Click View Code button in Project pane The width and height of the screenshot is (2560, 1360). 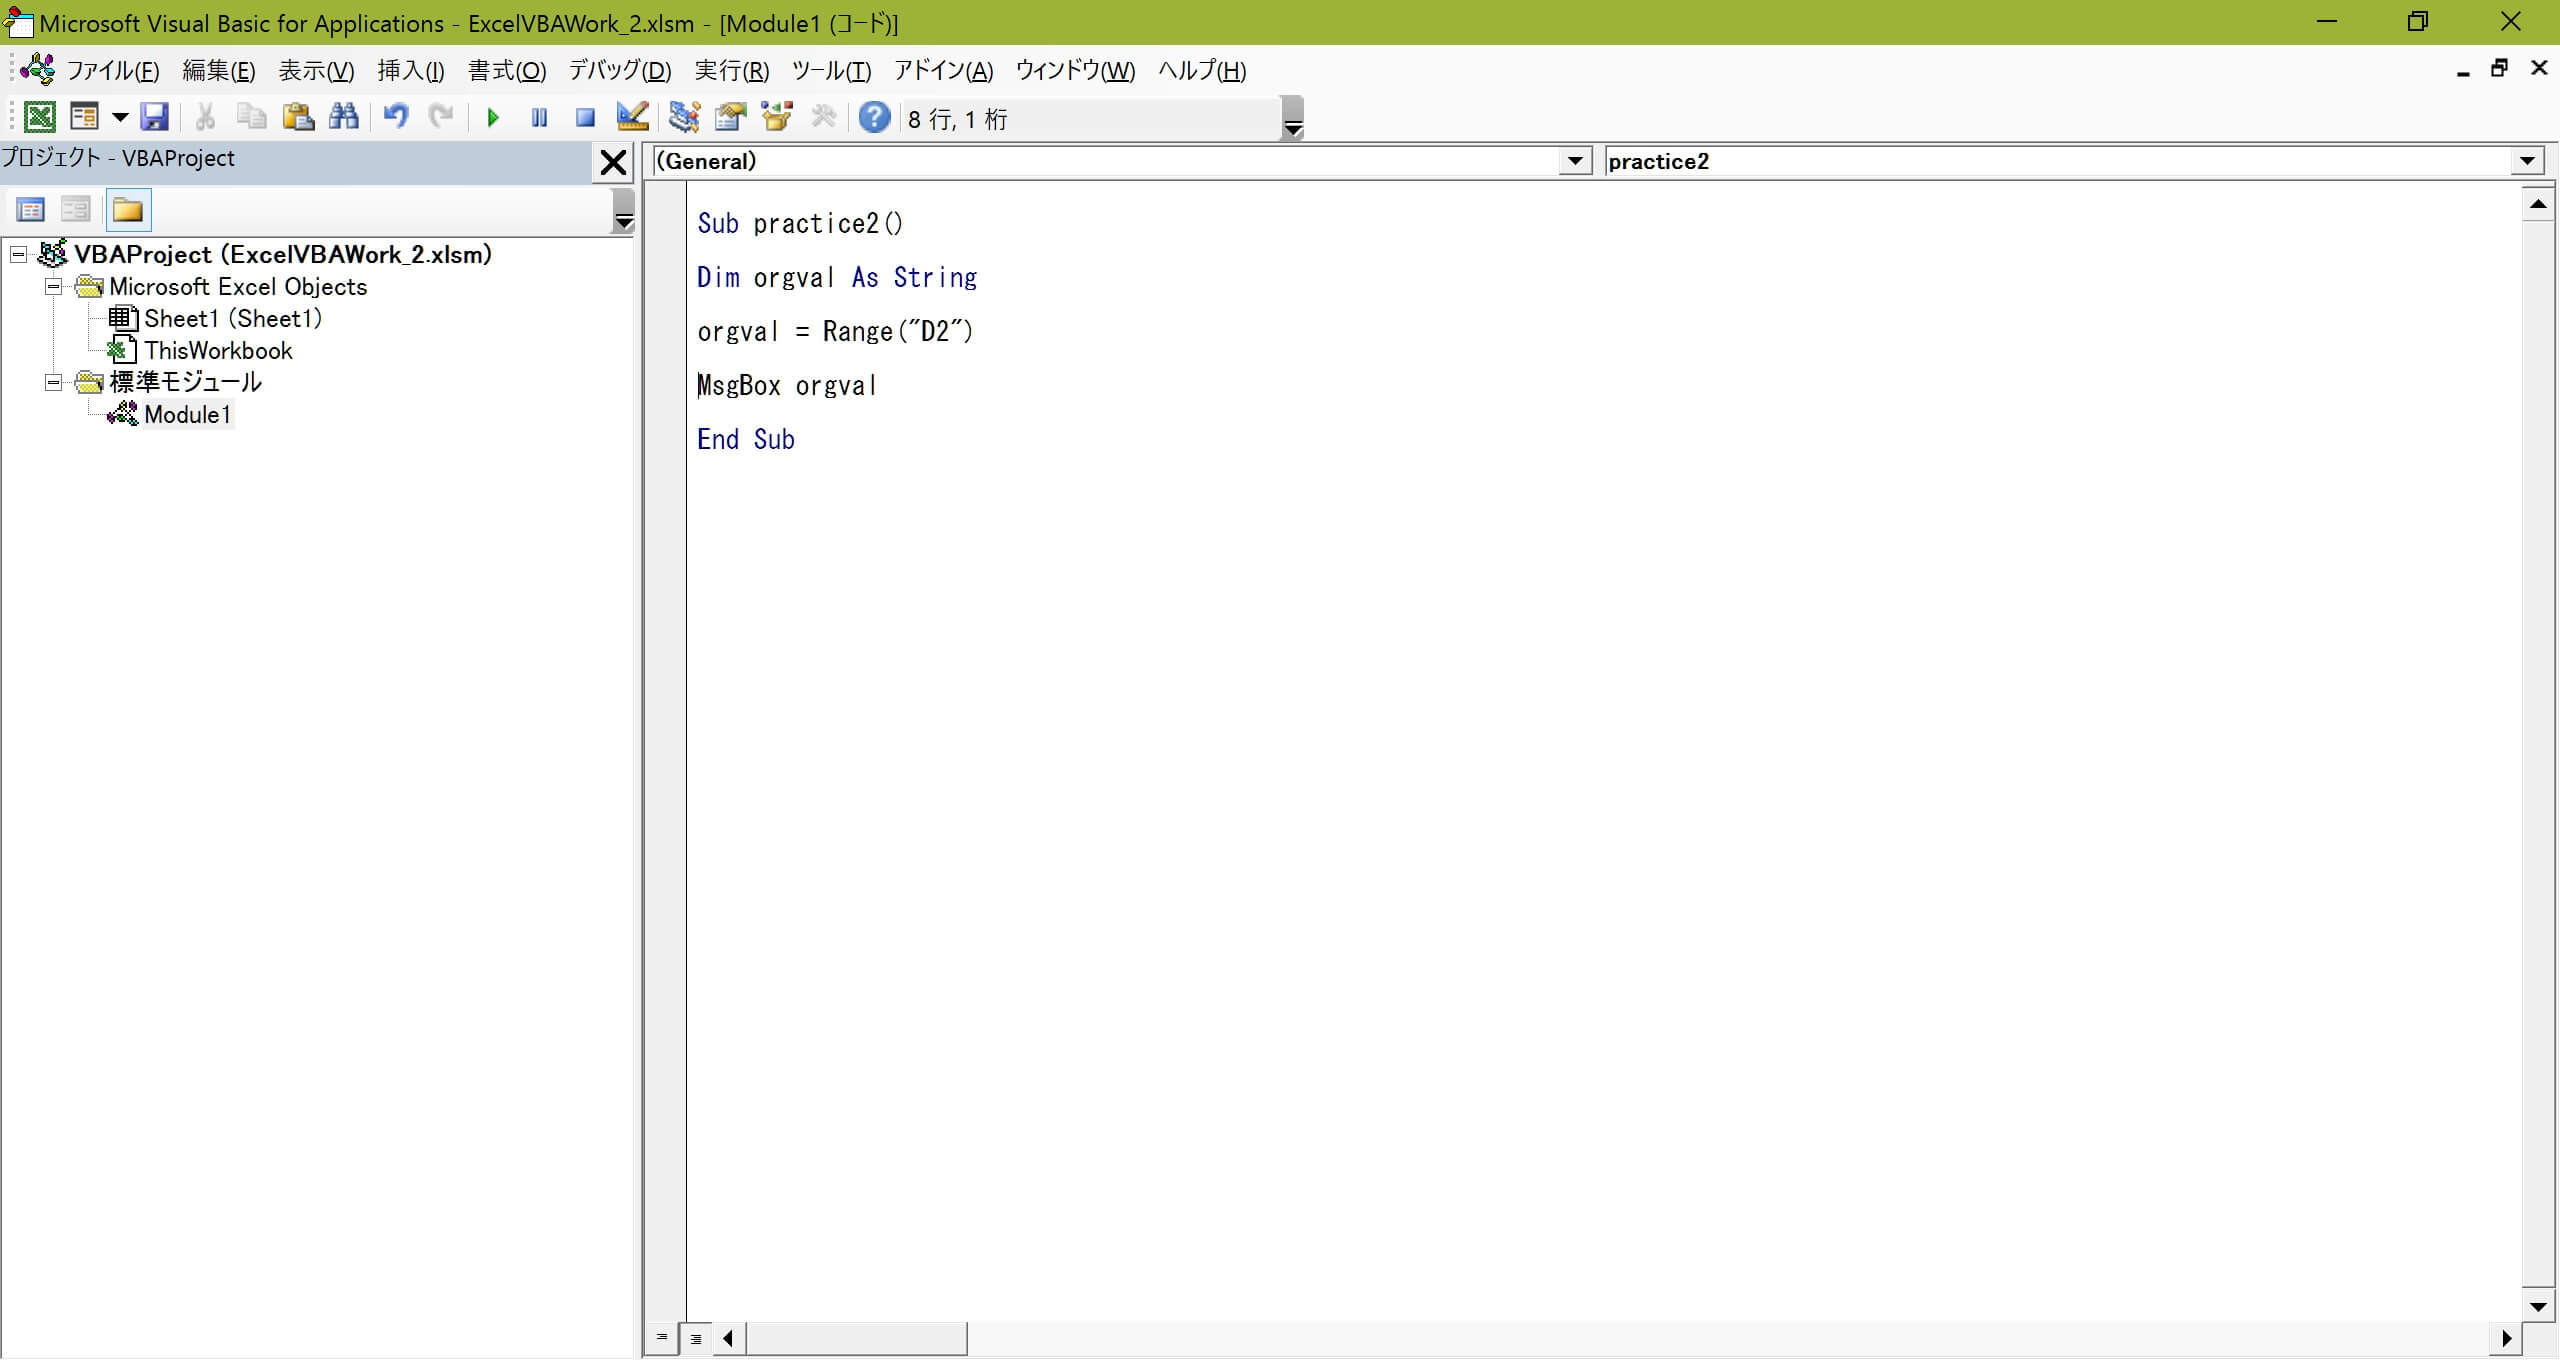coord(31,210)
